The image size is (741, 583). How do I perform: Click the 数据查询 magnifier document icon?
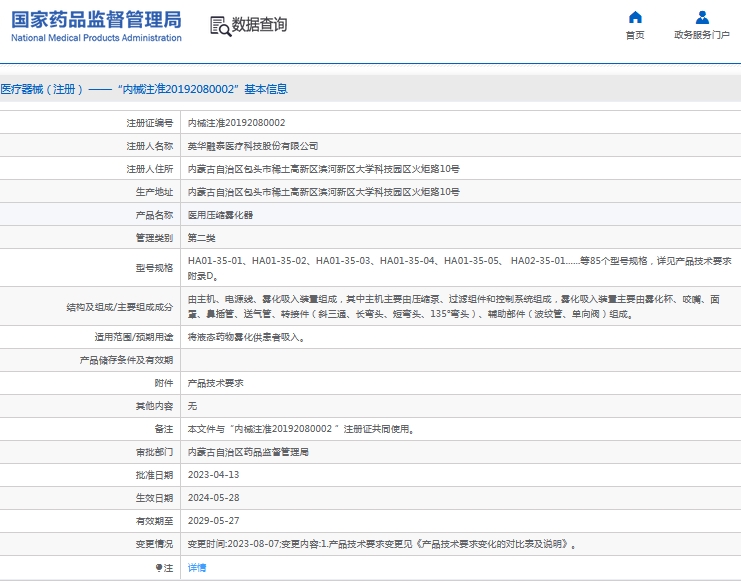[220, 25]
